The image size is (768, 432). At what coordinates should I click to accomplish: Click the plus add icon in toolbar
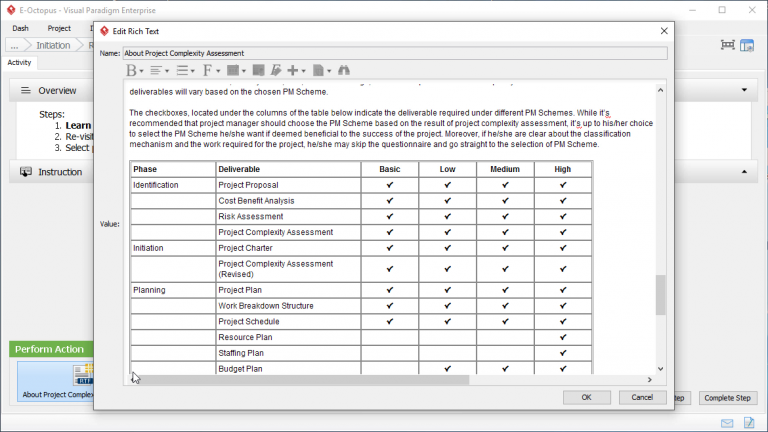[x=295, y=71]
